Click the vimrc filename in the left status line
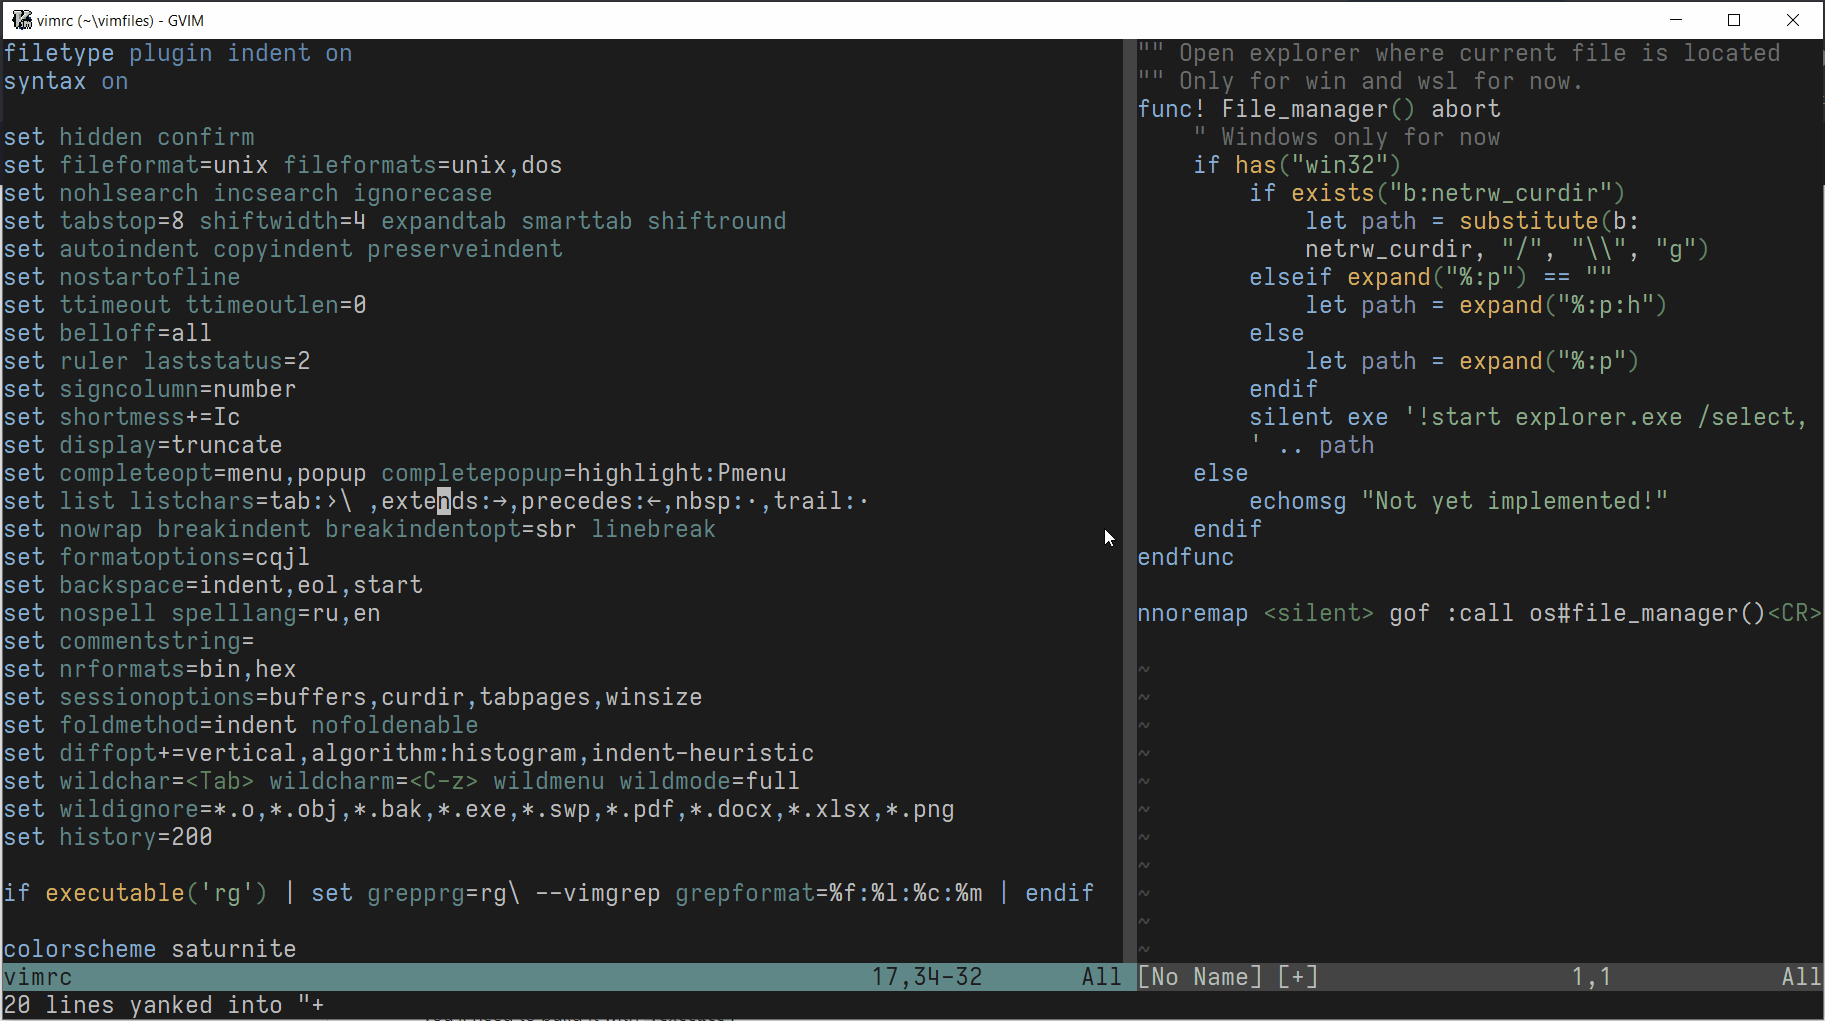The height and width of the screenshot is (1021, 1825). [x=38, y=977]
